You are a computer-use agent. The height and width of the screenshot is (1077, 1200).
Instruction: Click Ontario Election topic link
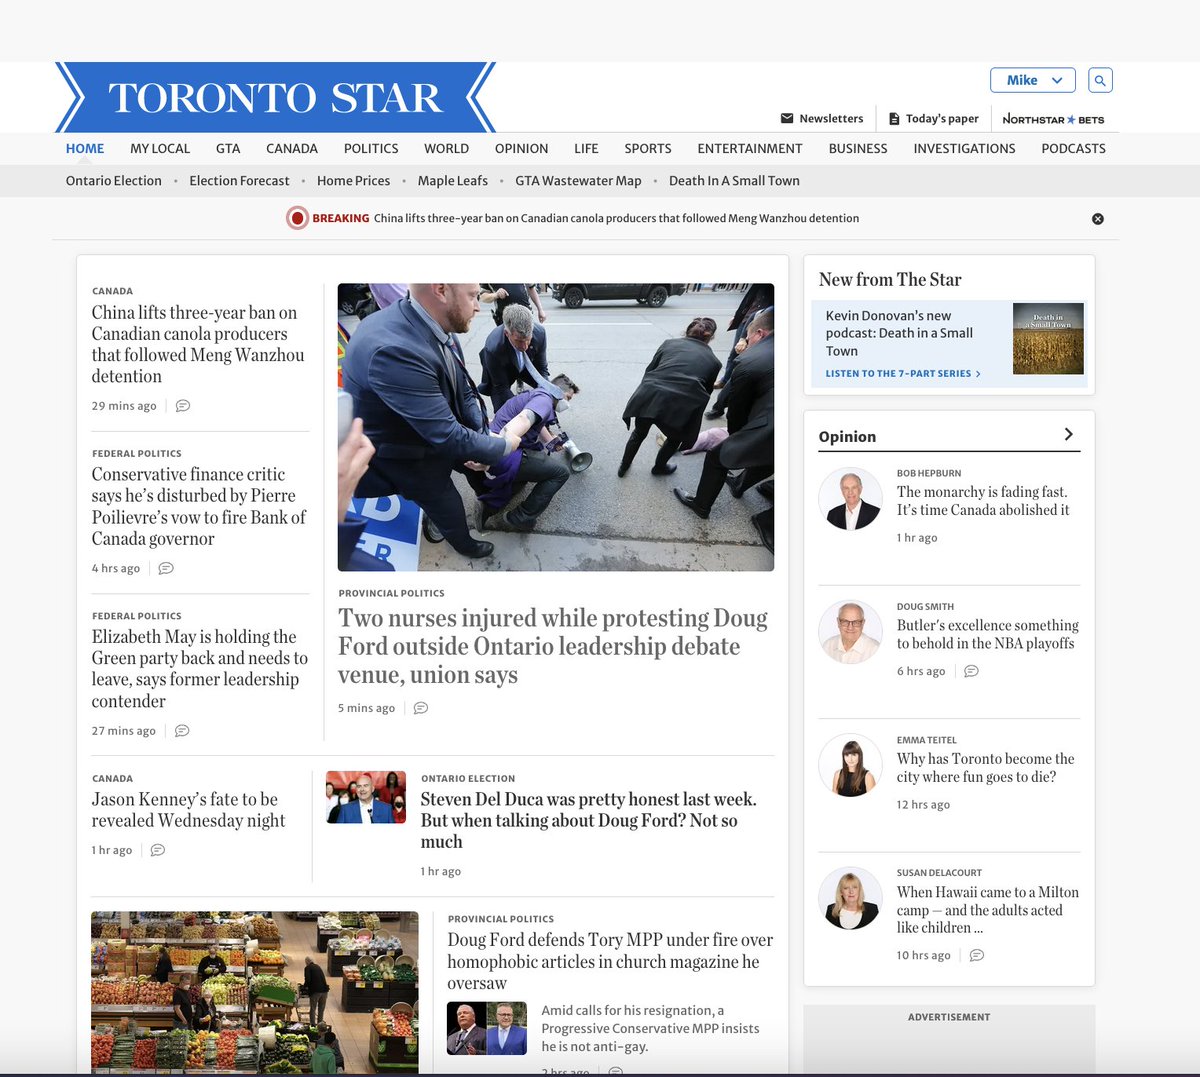tap(114, 181)
